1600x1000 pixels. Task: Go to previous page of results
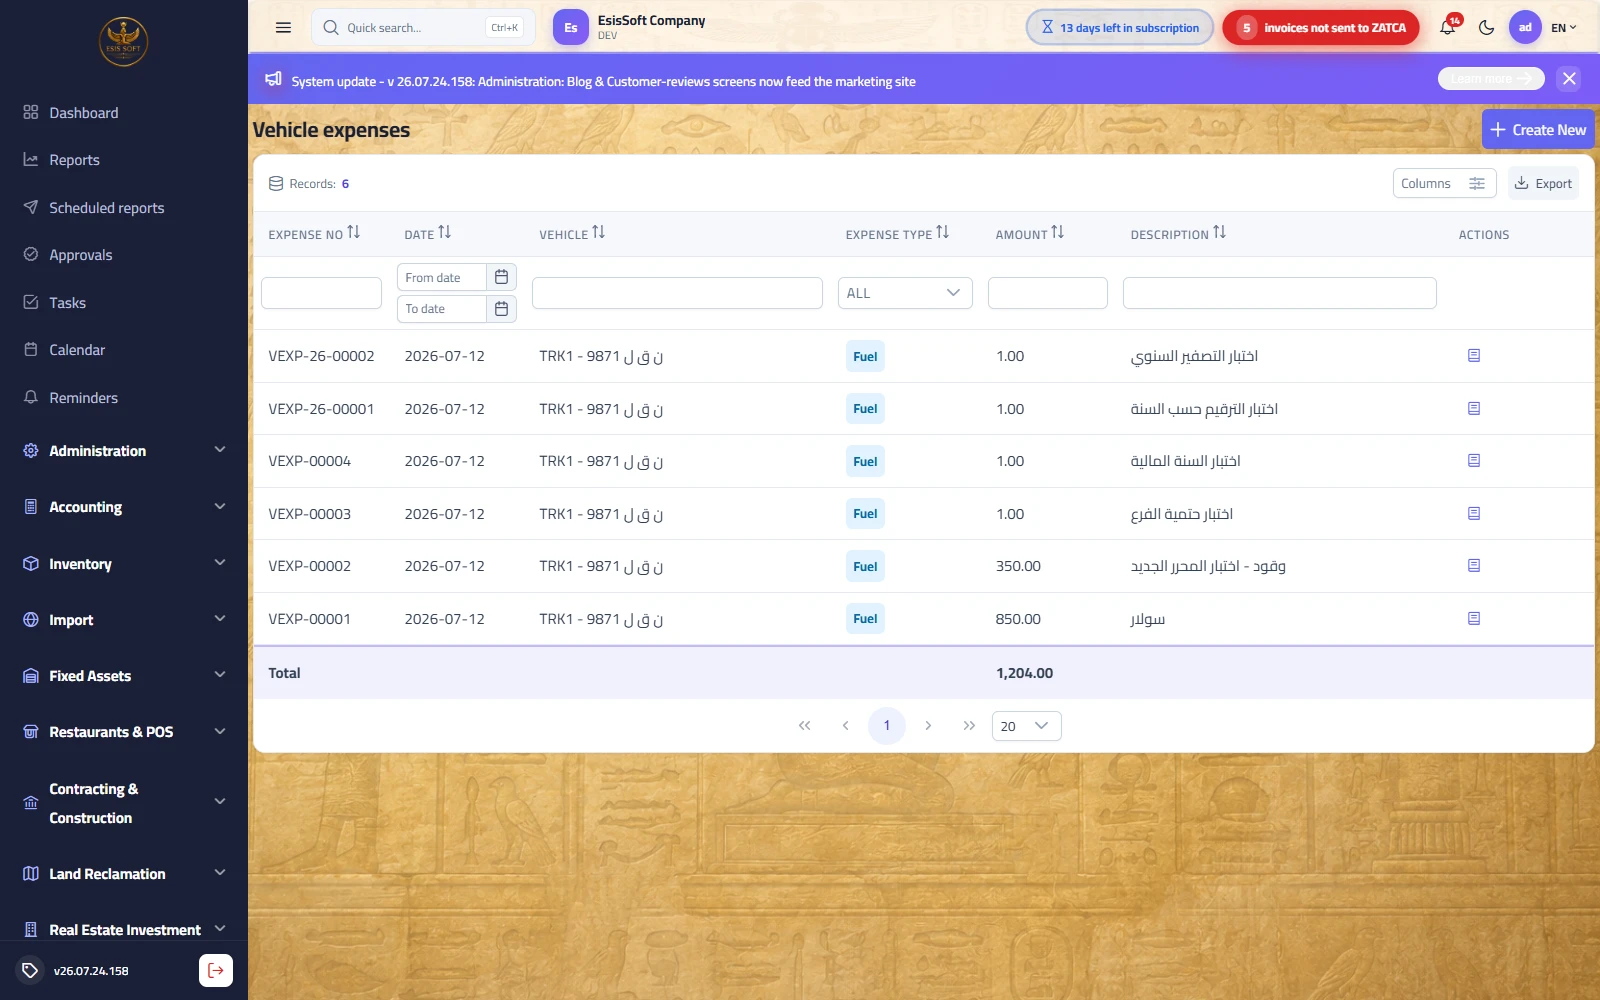pos(845,726)
